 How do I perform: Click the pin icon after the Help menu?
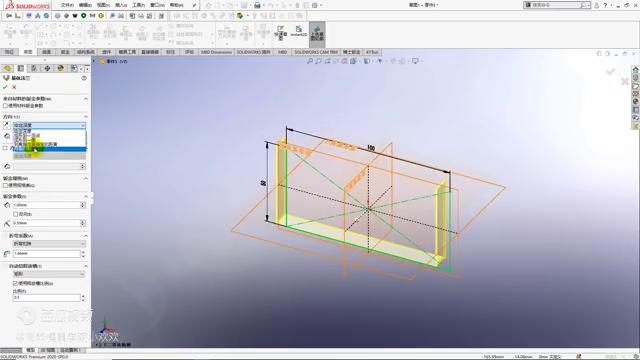click(194, 5)
